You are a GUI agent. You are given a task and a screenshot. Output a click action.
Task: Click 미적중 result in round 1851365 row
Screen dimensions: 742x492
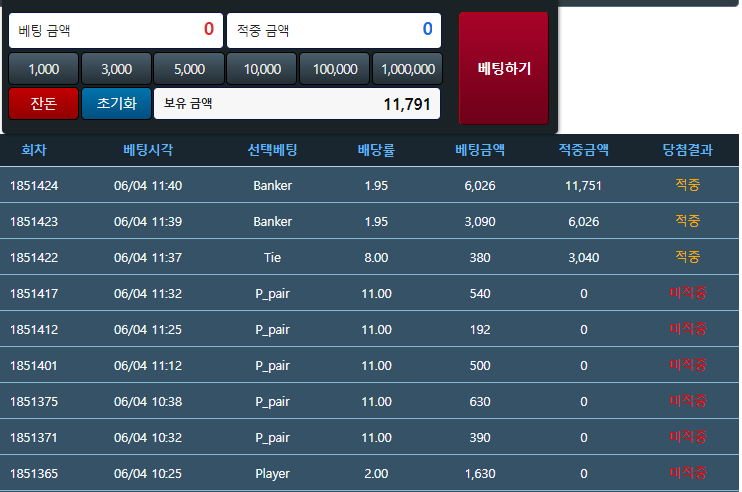688,472
